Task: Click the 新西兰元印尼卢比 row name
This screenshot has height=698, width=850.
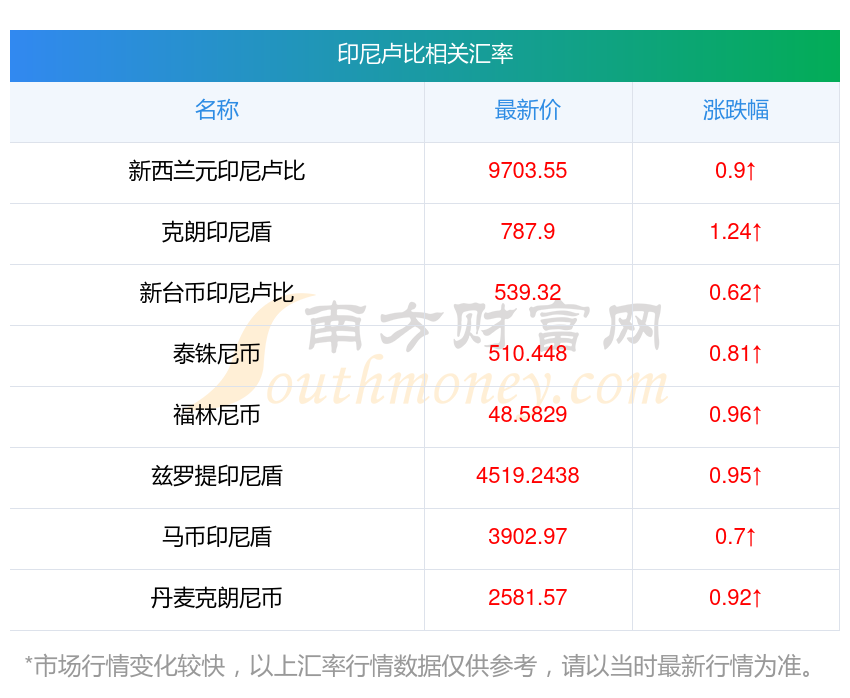Action: pyautogui.click(x=217, y=171)
